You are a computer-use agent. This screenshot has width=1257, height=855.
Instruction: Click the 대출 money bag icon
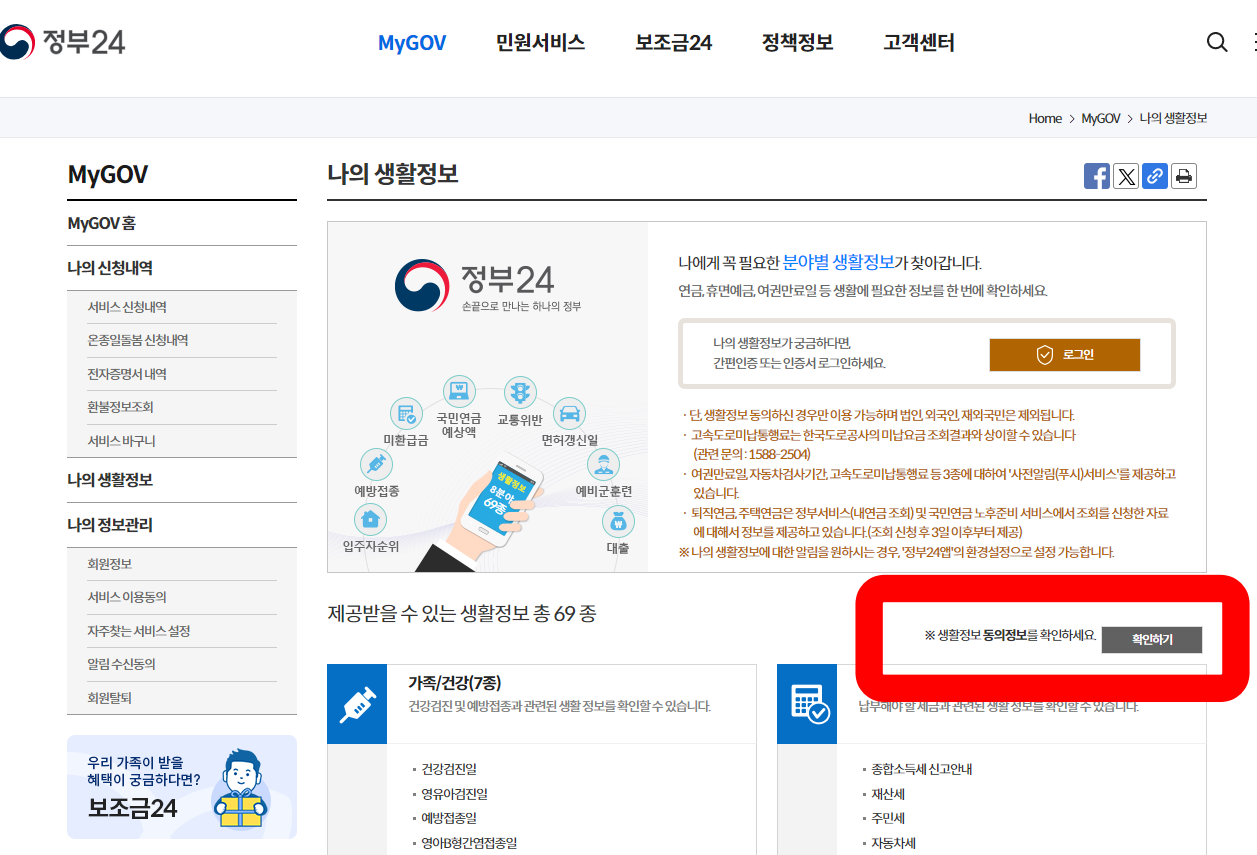(620, 521)
